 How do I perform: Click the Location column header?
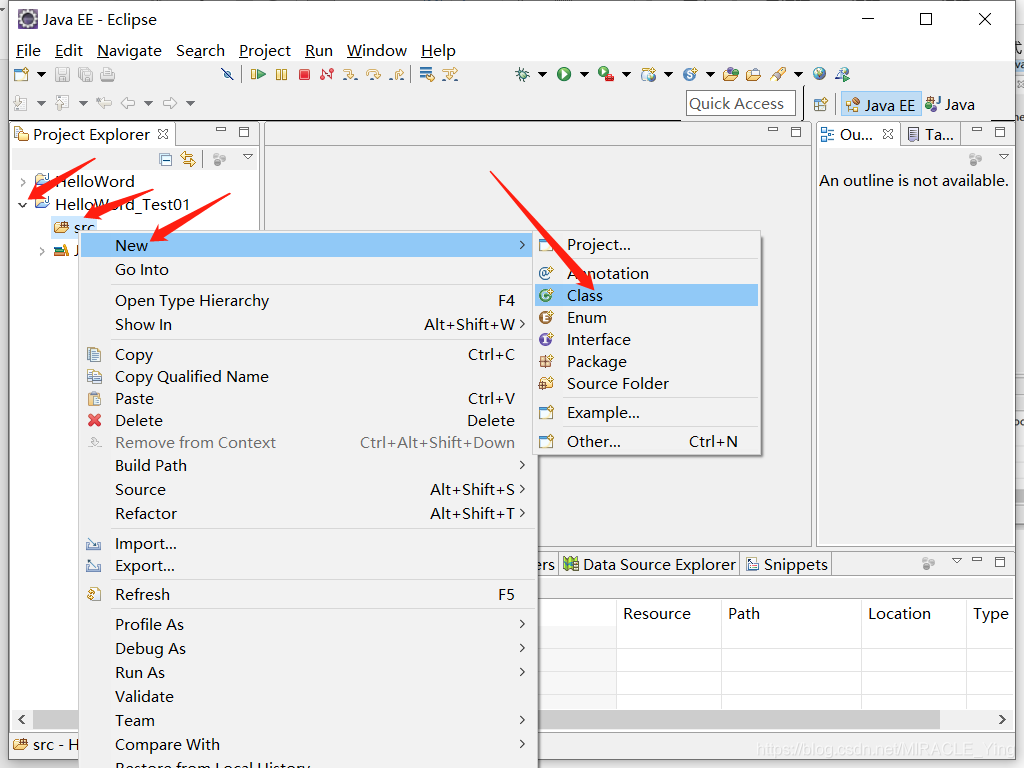[912, 615]
